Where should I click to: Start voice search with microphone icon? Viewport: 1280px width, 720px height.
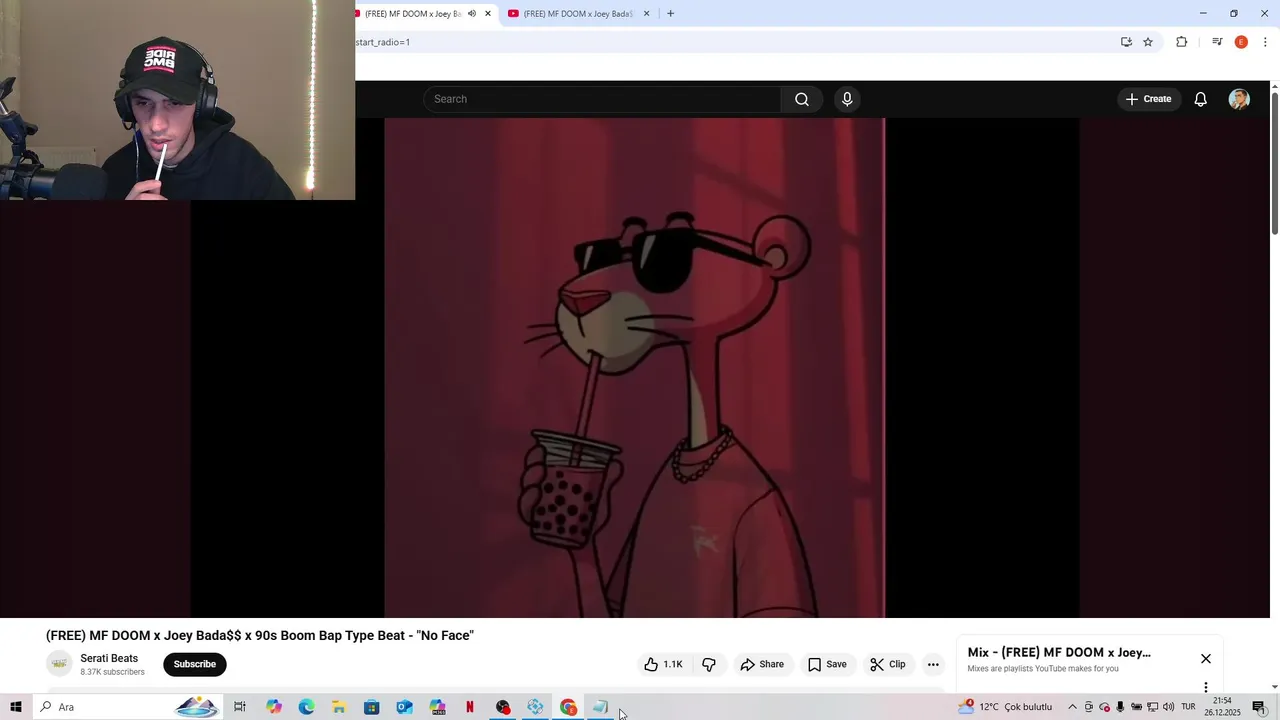847,99
